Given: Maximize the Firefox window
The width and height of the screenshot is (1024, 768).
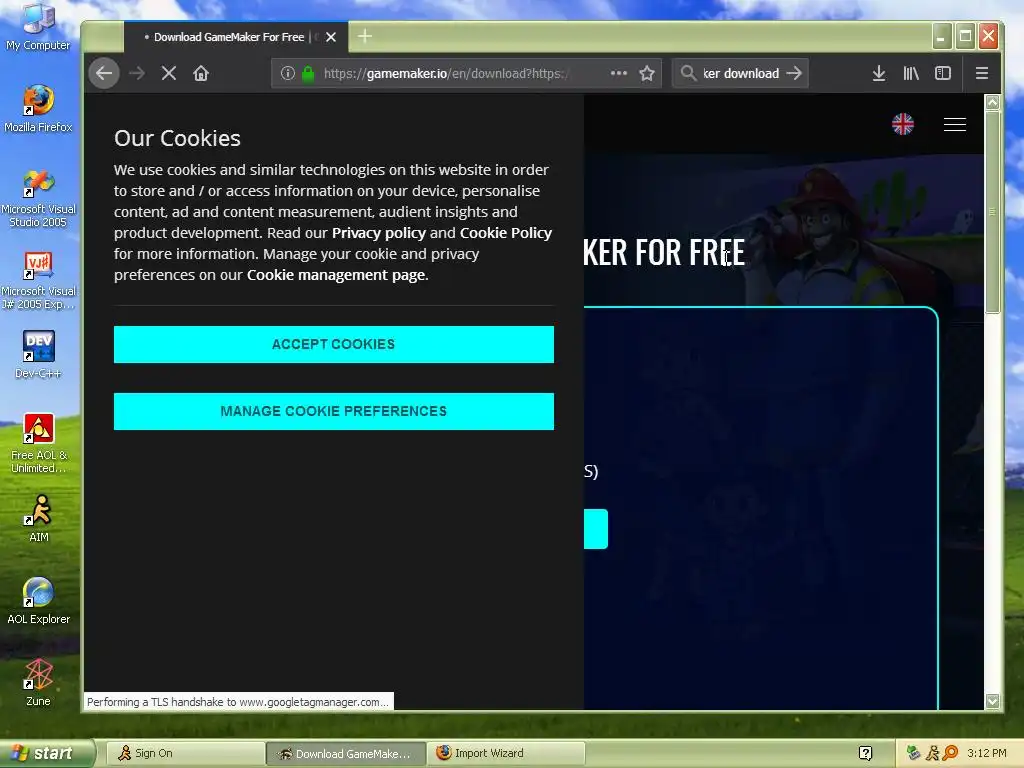Looking at the screenshot, I should [x=965, y=37].
